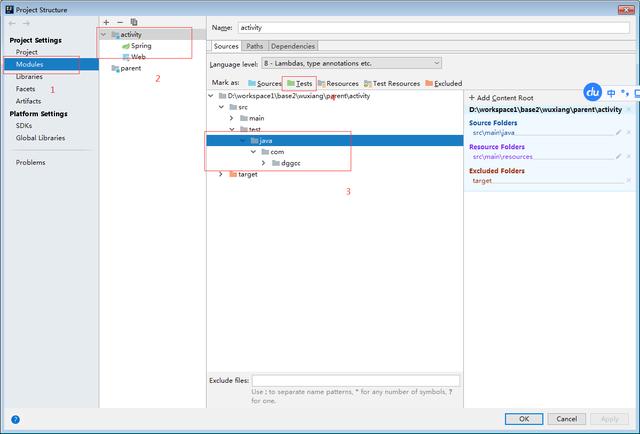Remove the src\main\resources folder entry

[629, 156]
